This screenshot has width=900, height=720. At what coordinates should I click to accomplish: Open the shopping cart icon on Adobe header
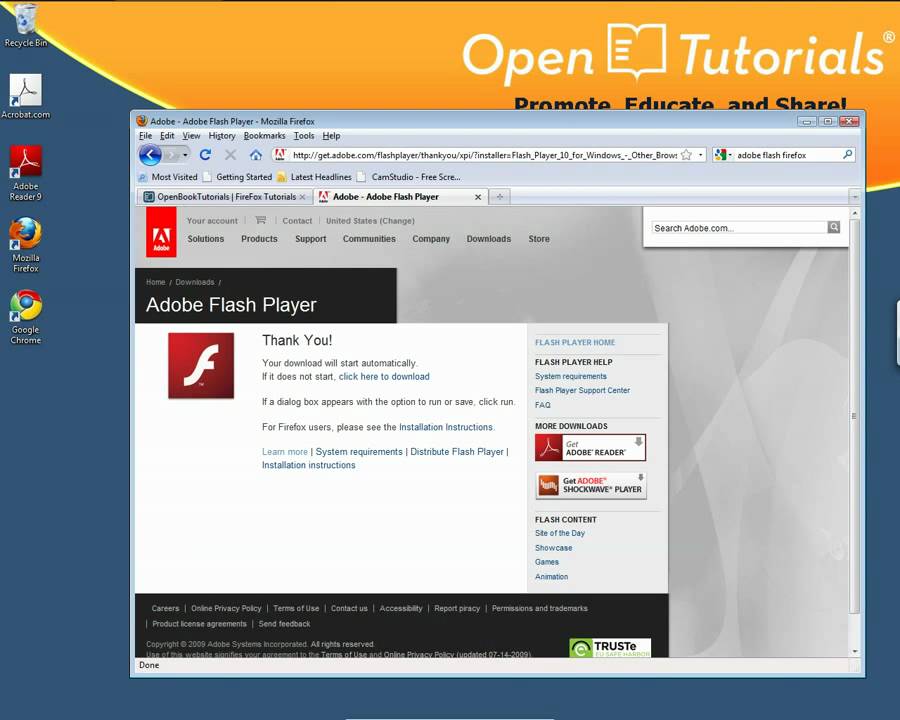[261, 220]
